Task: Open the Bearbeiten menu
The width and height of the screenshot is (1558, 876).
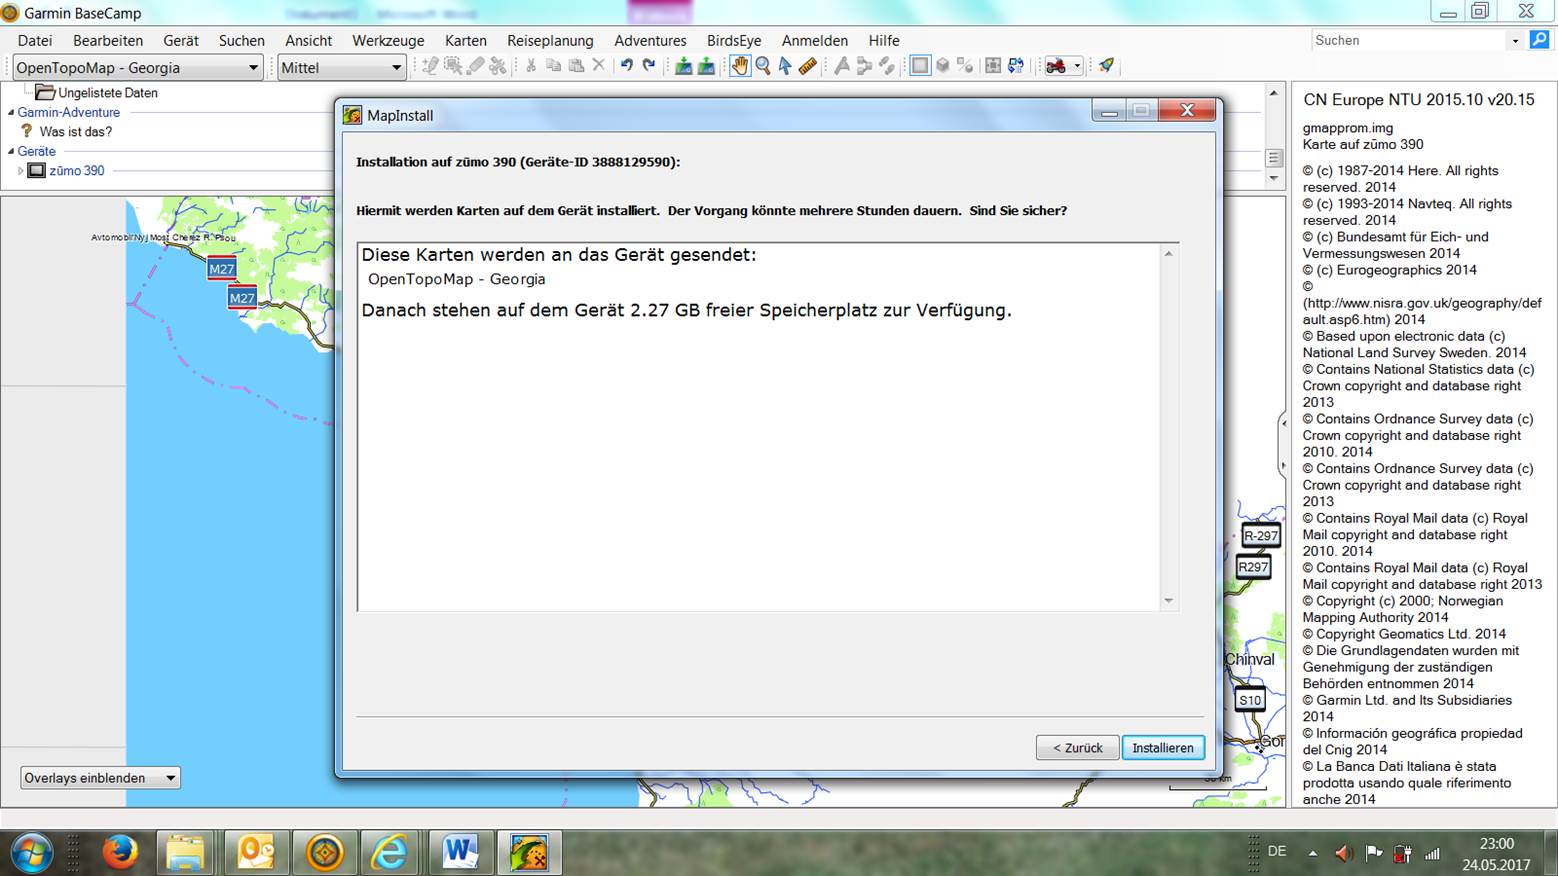Action: (x=108, y=40)
